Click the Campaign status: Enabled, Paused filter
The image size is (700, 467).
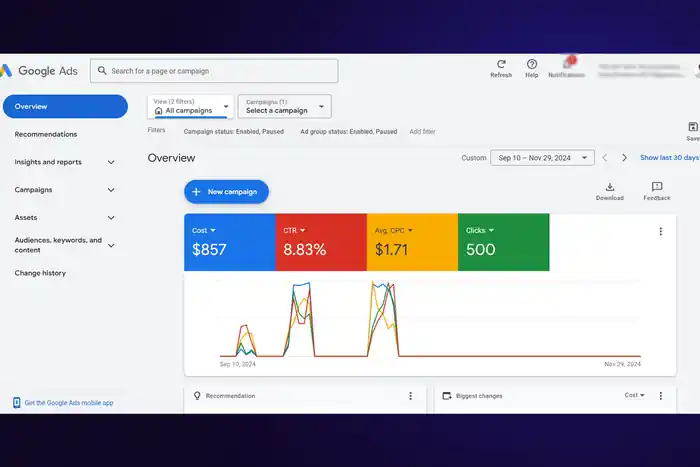234,132
